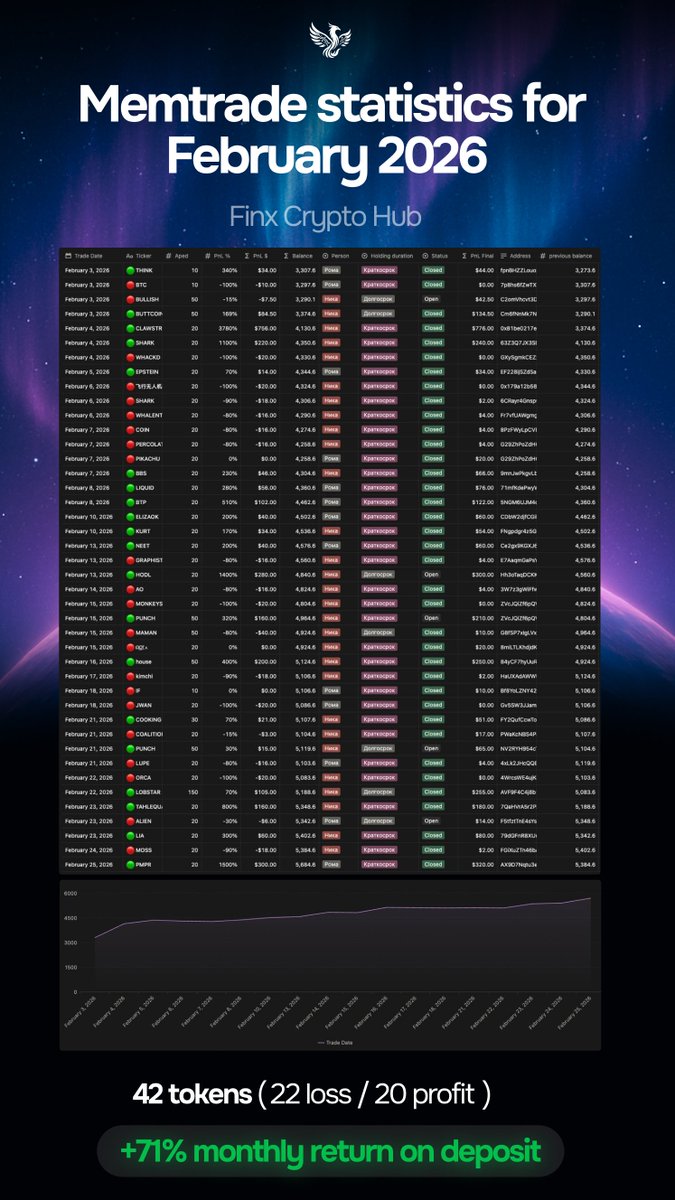The image size is (675, 1200).
Task: Open the Address column header
Action: [x=515, y=256]
